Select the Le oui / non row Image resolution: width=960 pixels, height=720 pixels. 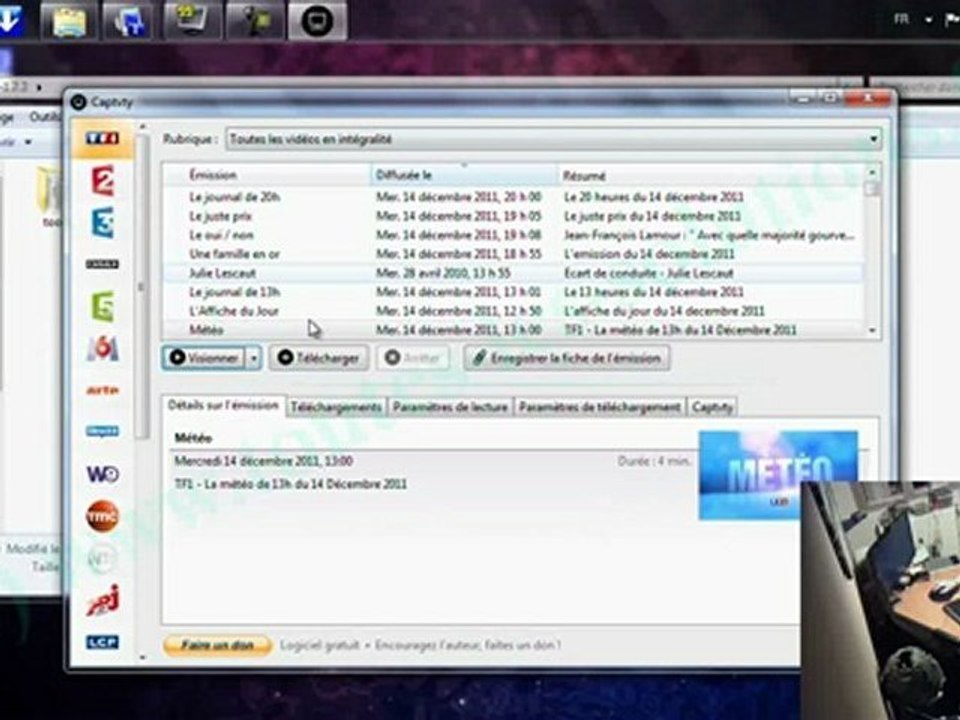click(513, 235)
